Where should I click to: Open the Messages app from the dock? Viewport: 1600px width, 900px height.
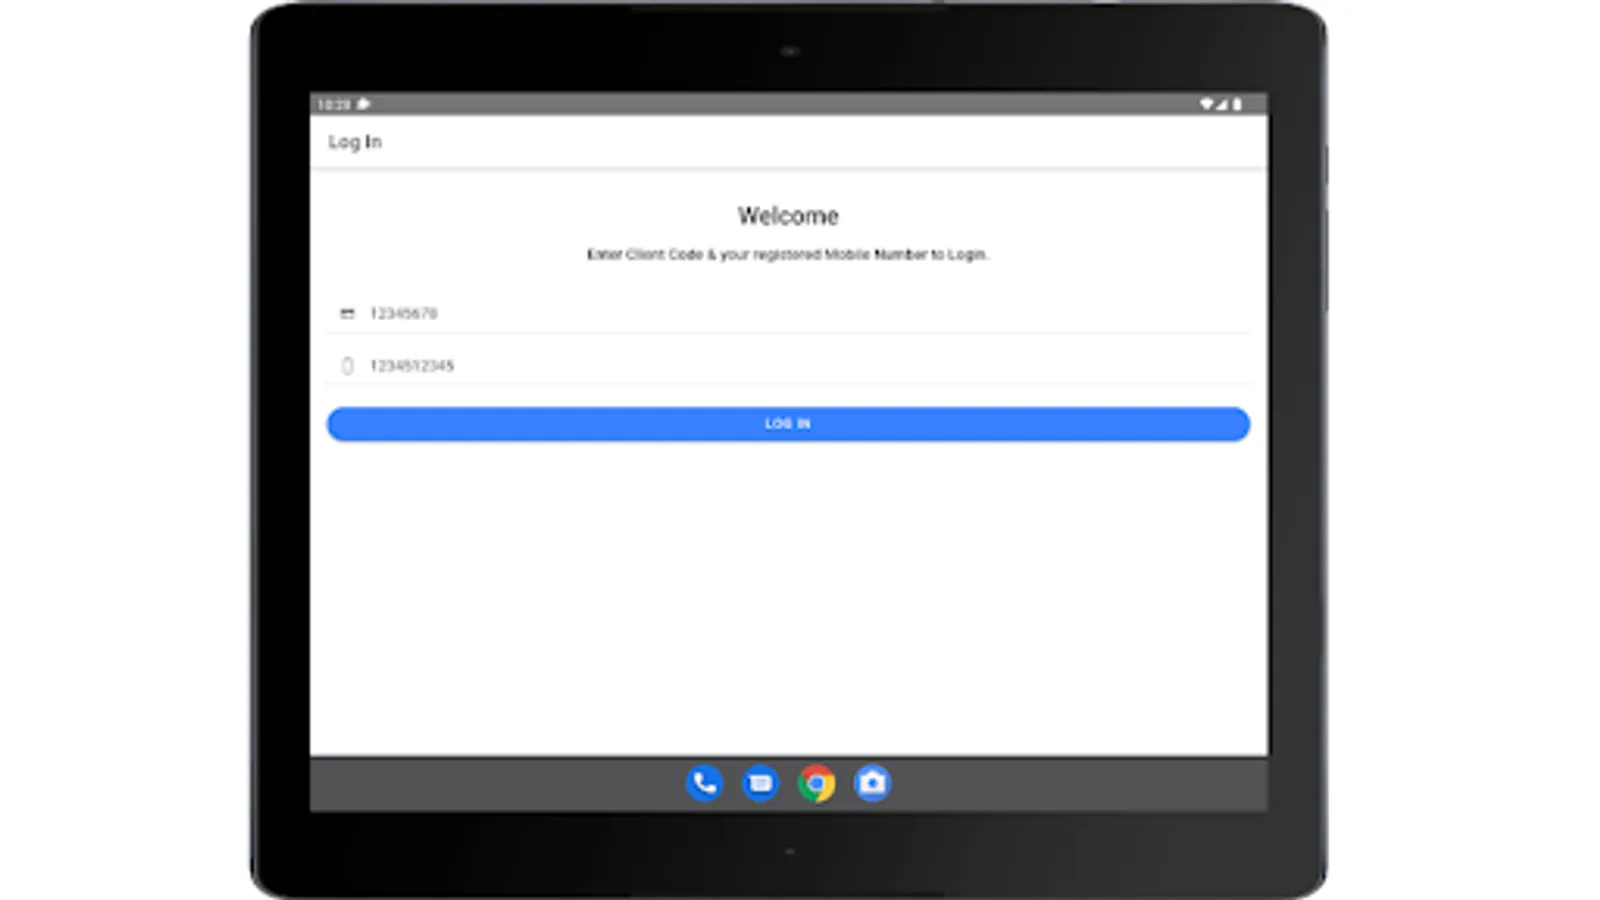761,784
